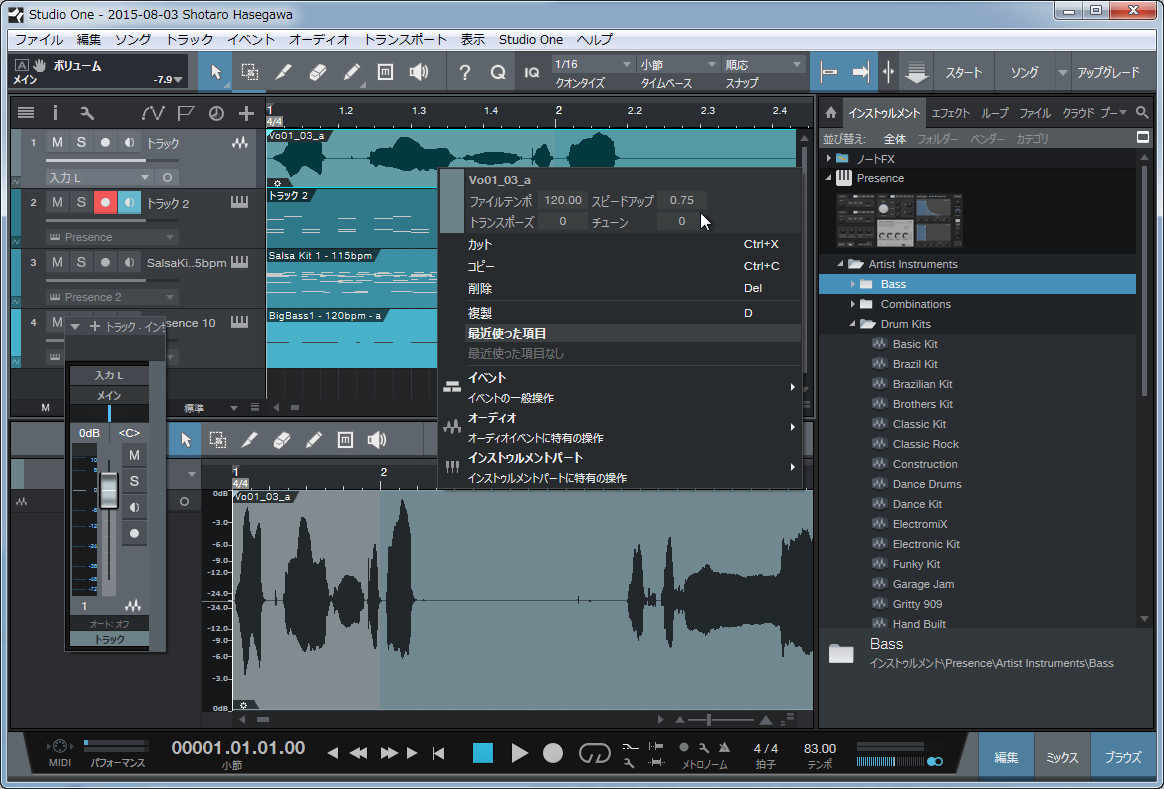Image resolution: width=1164 pixels, height=789 pixels.
Task: Click the help (?) icon
Action: click(464, 71)
